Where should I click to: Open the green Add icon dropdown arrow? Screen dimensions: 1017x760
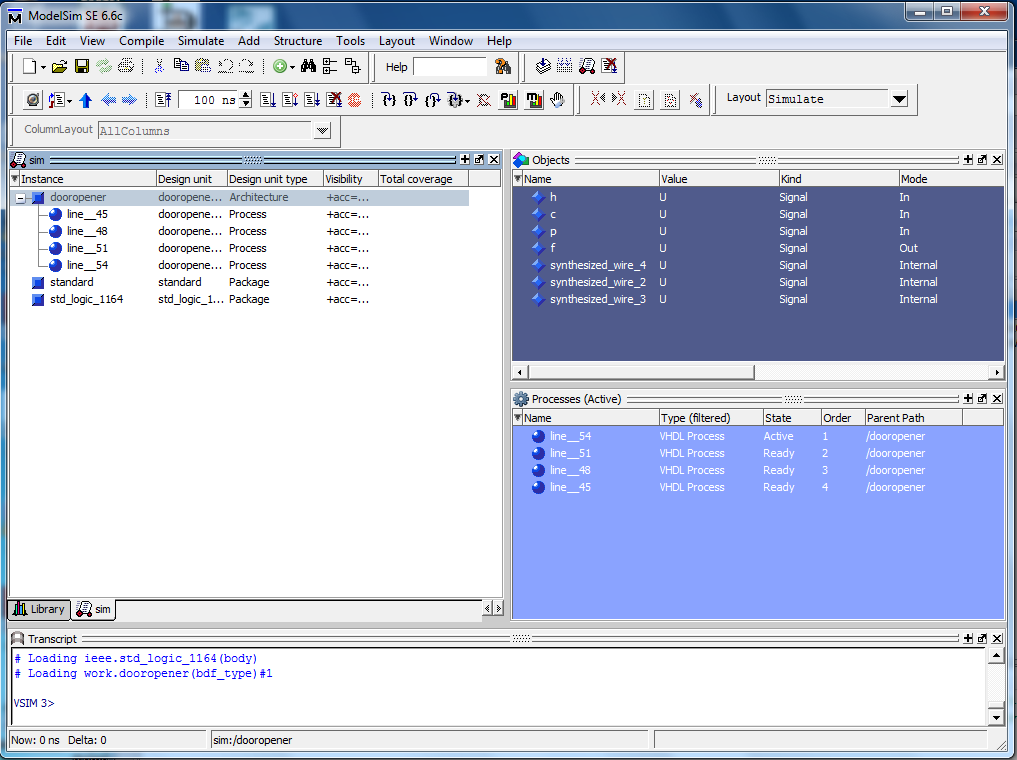click(x=293, y=67)
